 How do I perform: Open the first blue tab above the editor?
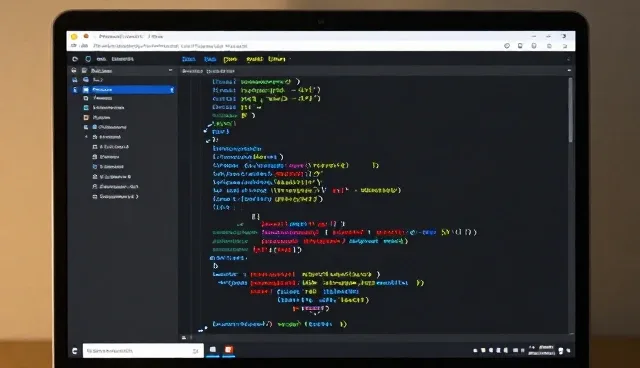click(189, 59)
